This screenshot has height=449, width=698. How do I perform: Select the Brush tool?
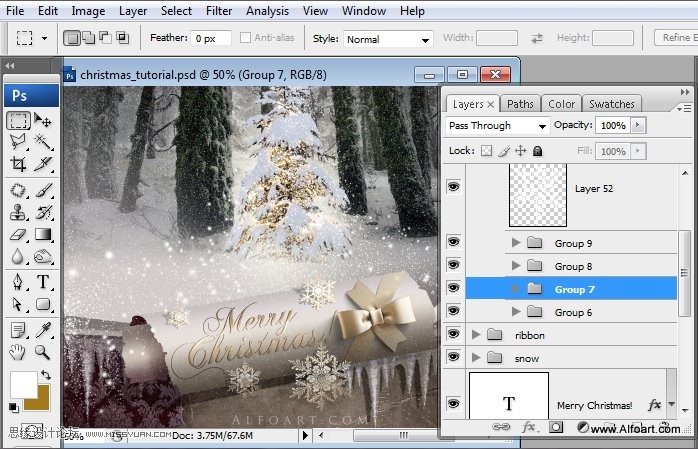[44, 189]
